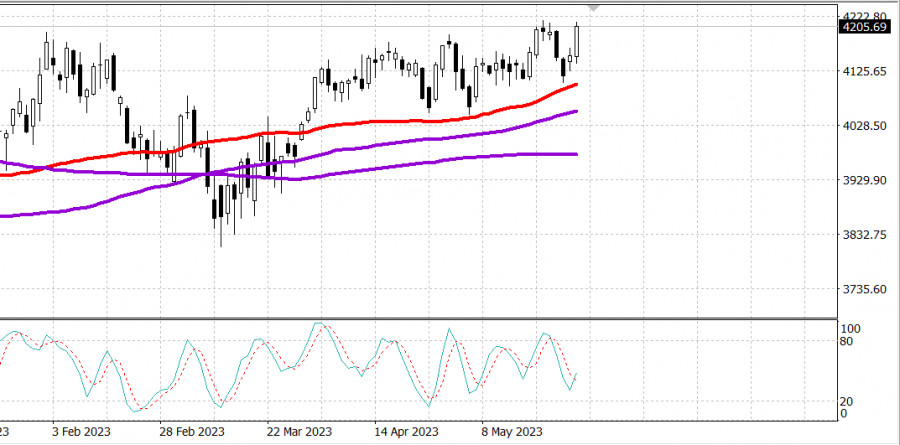This screenshot has width=900, height=445.
Task: Click the date label 3 Feb 2023
Action: [x=81, y=431]
